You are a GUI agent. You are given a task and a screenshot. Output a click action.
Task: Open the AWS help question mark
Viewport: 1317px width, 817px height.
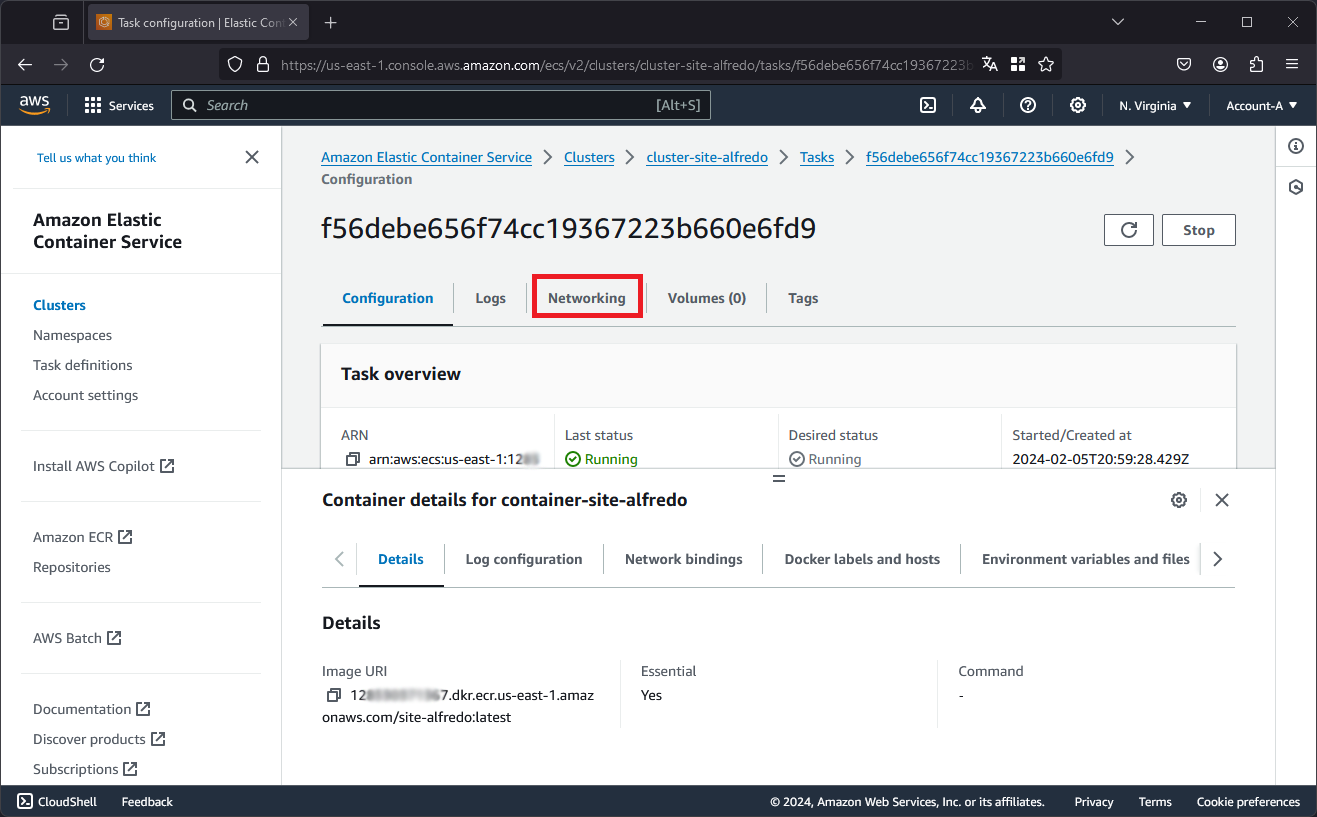[1028, 105]
